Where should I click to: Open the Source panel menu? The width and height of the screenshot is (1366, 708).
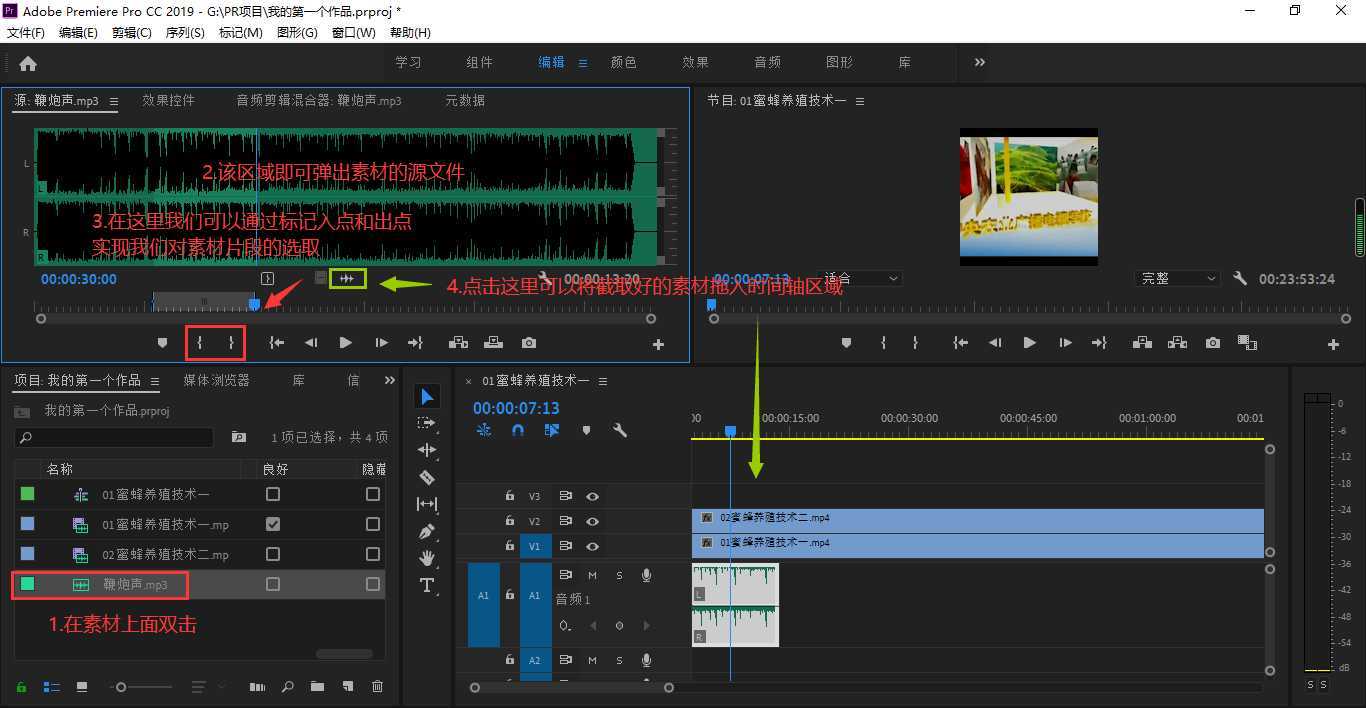pyautogui.click(x=114, y=101)
